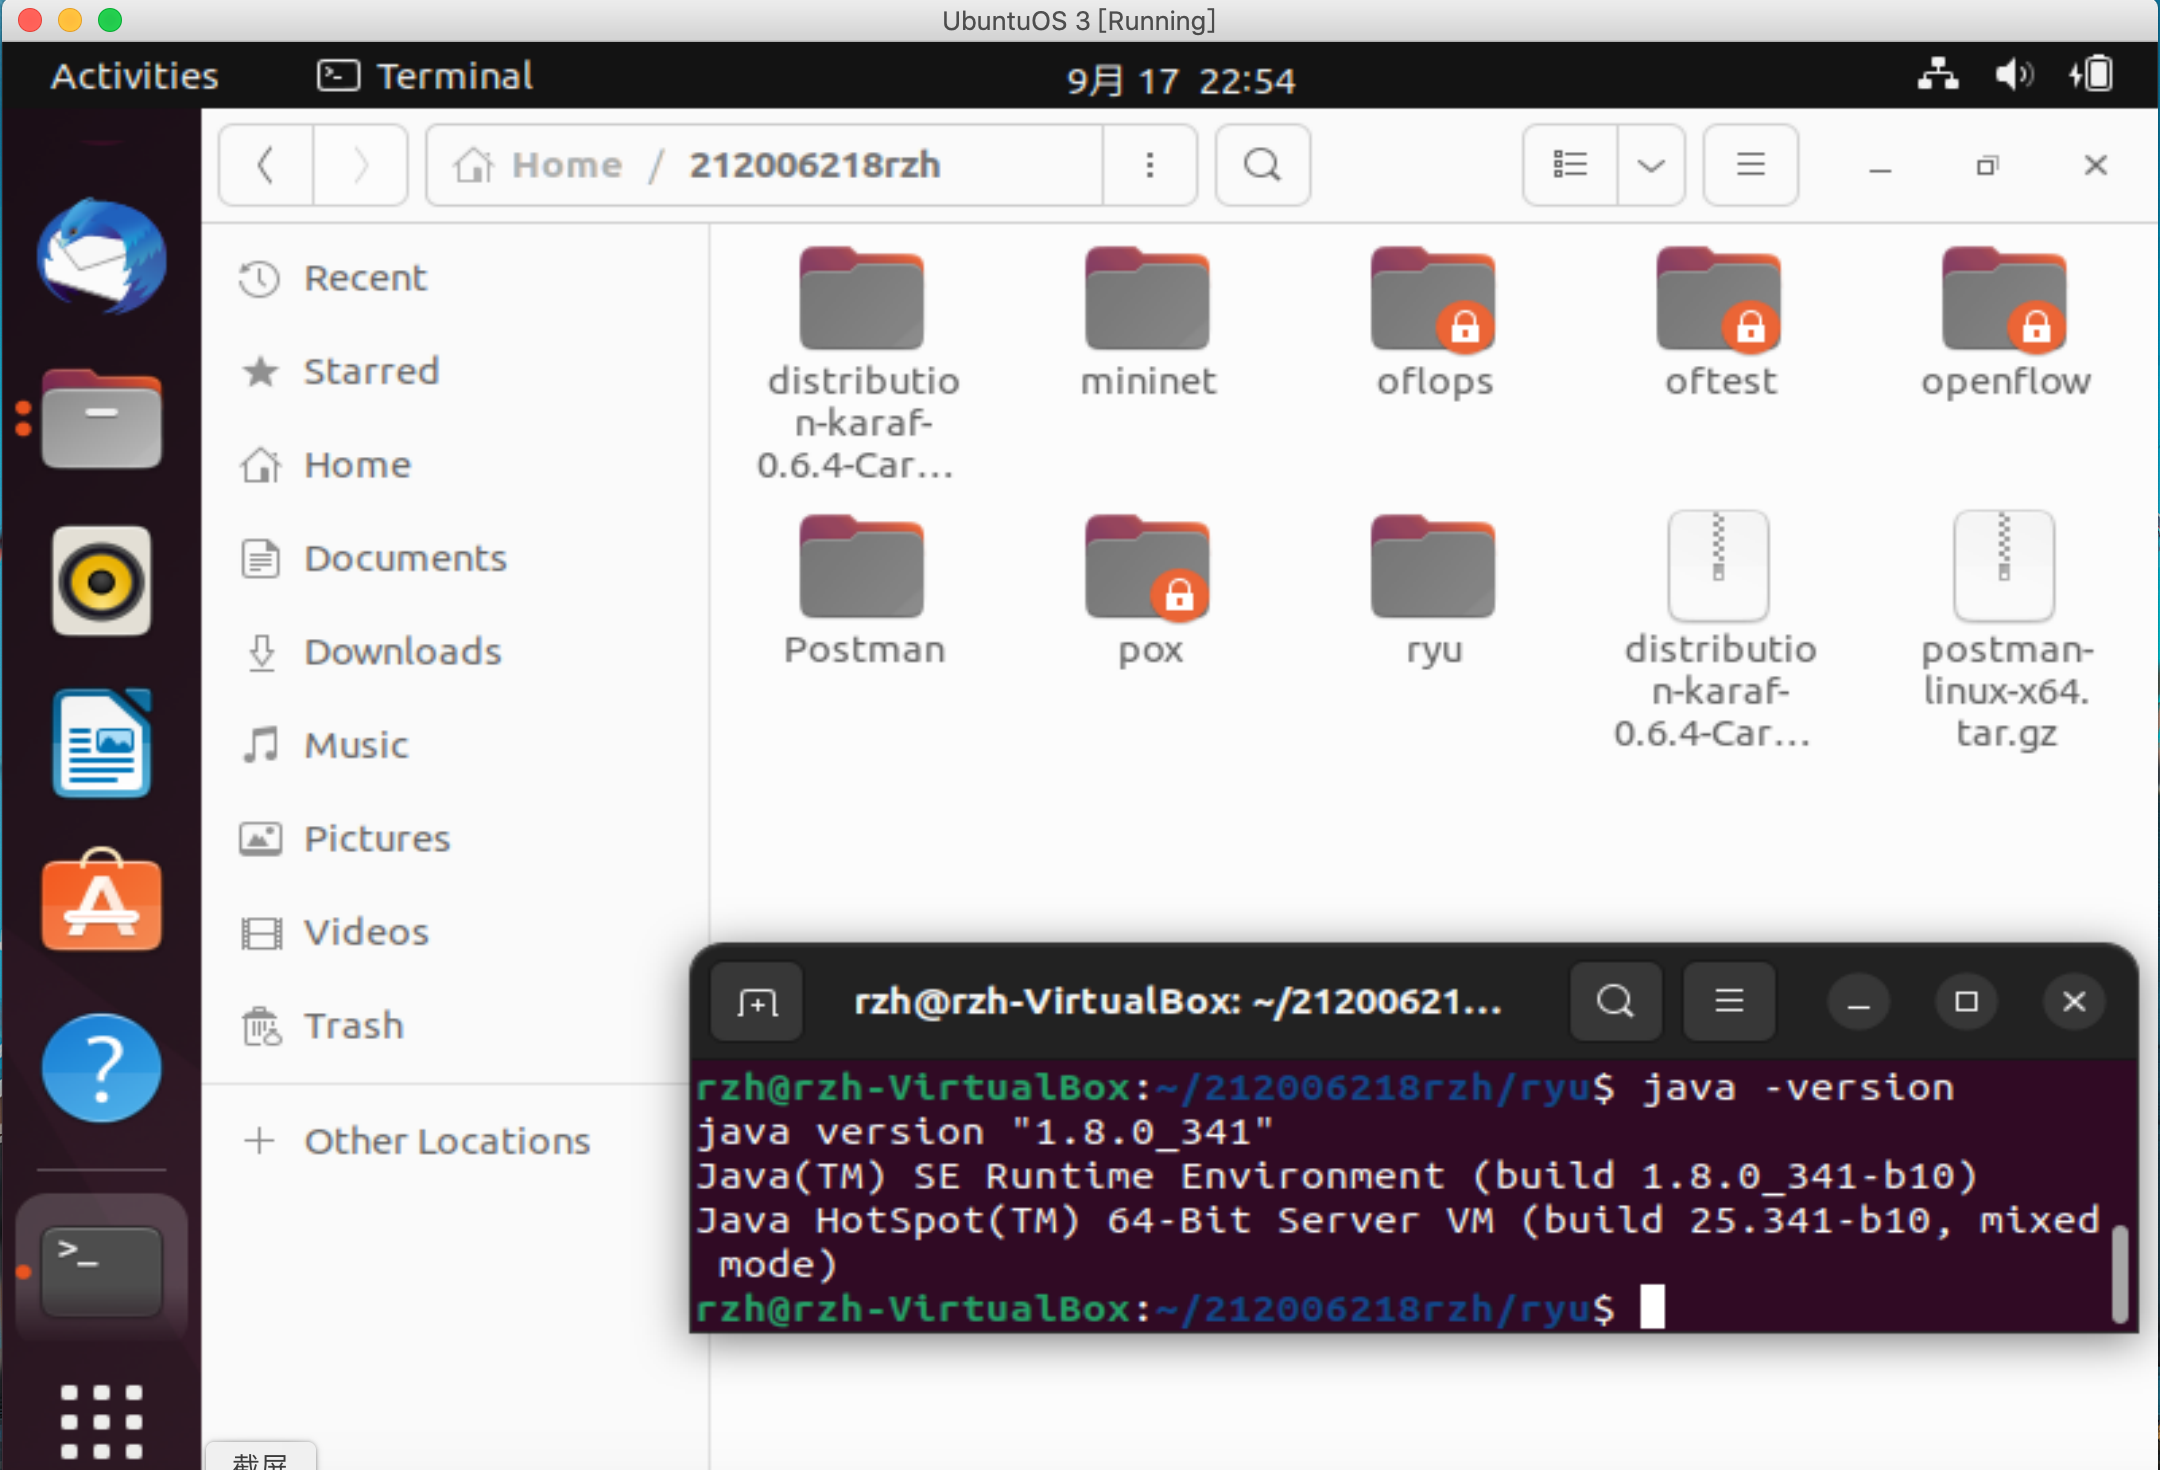Open the Downloads sidebar location
The image size is (2160, 1470).
pos(402,652)
